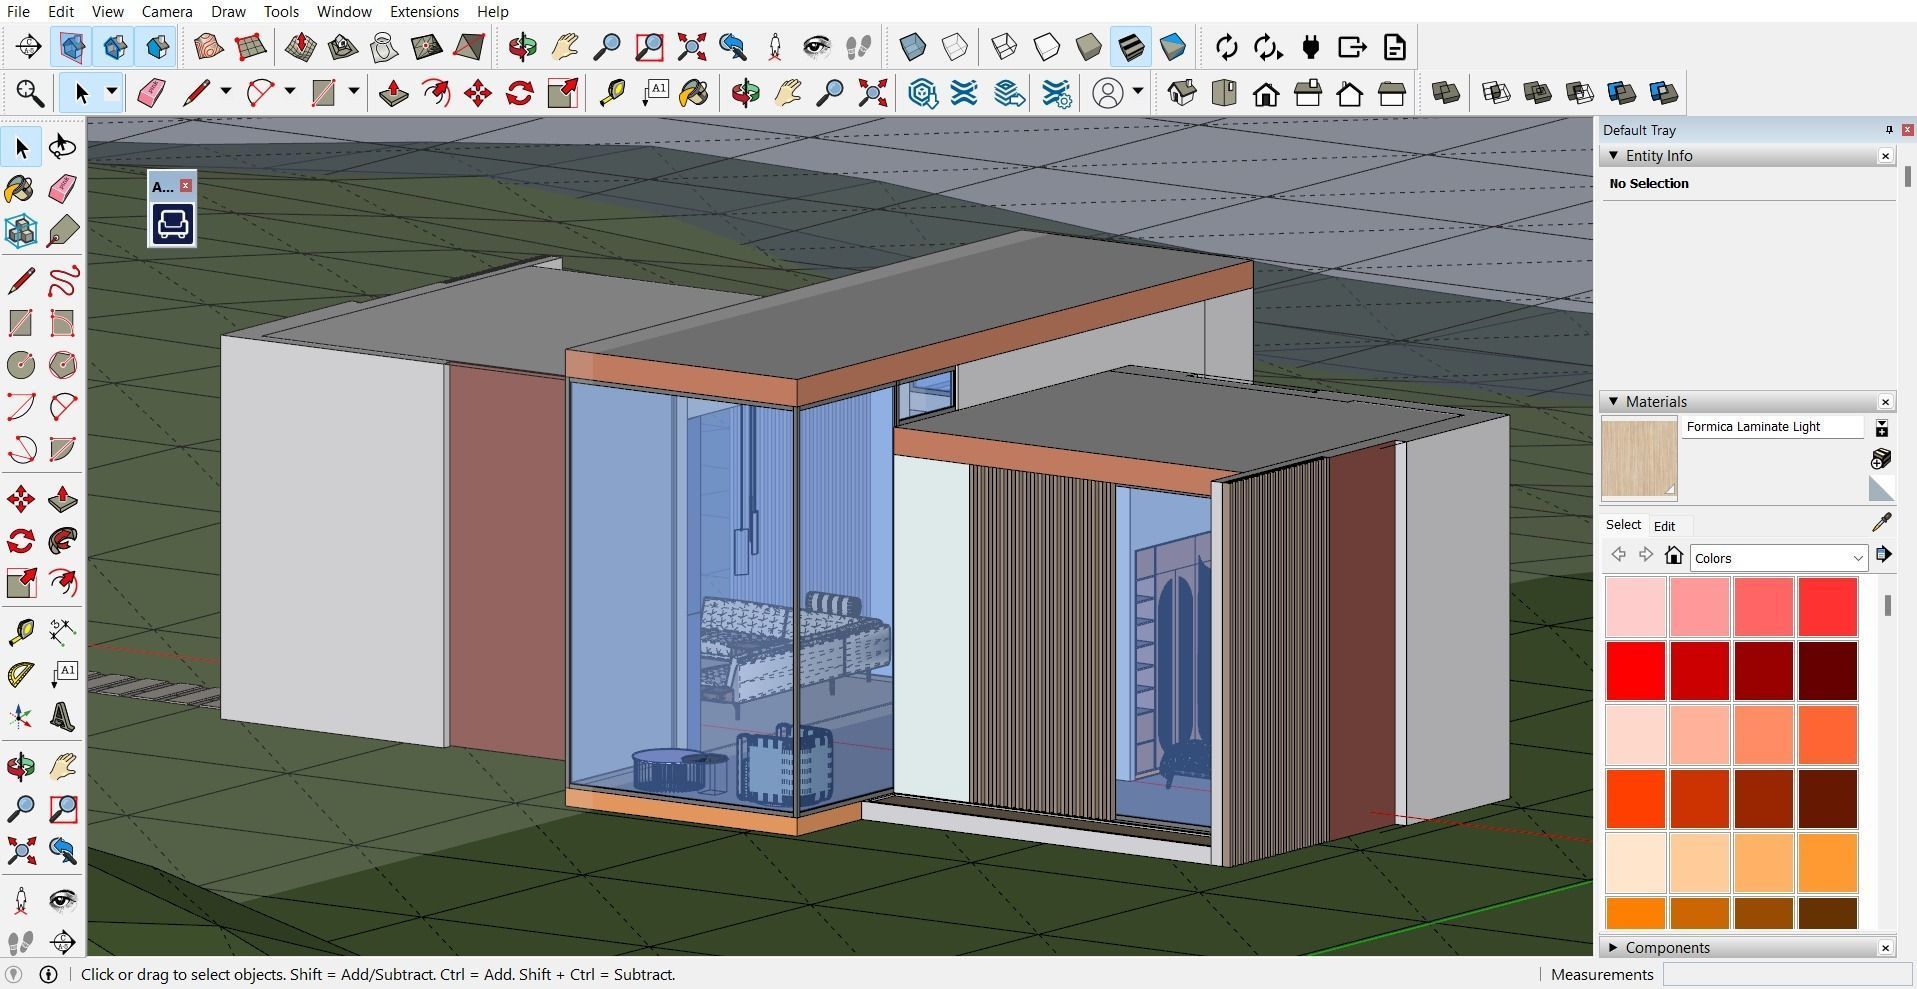Select the Protractor tool
The image size is (1917, 989).
(x=20, y=675)
